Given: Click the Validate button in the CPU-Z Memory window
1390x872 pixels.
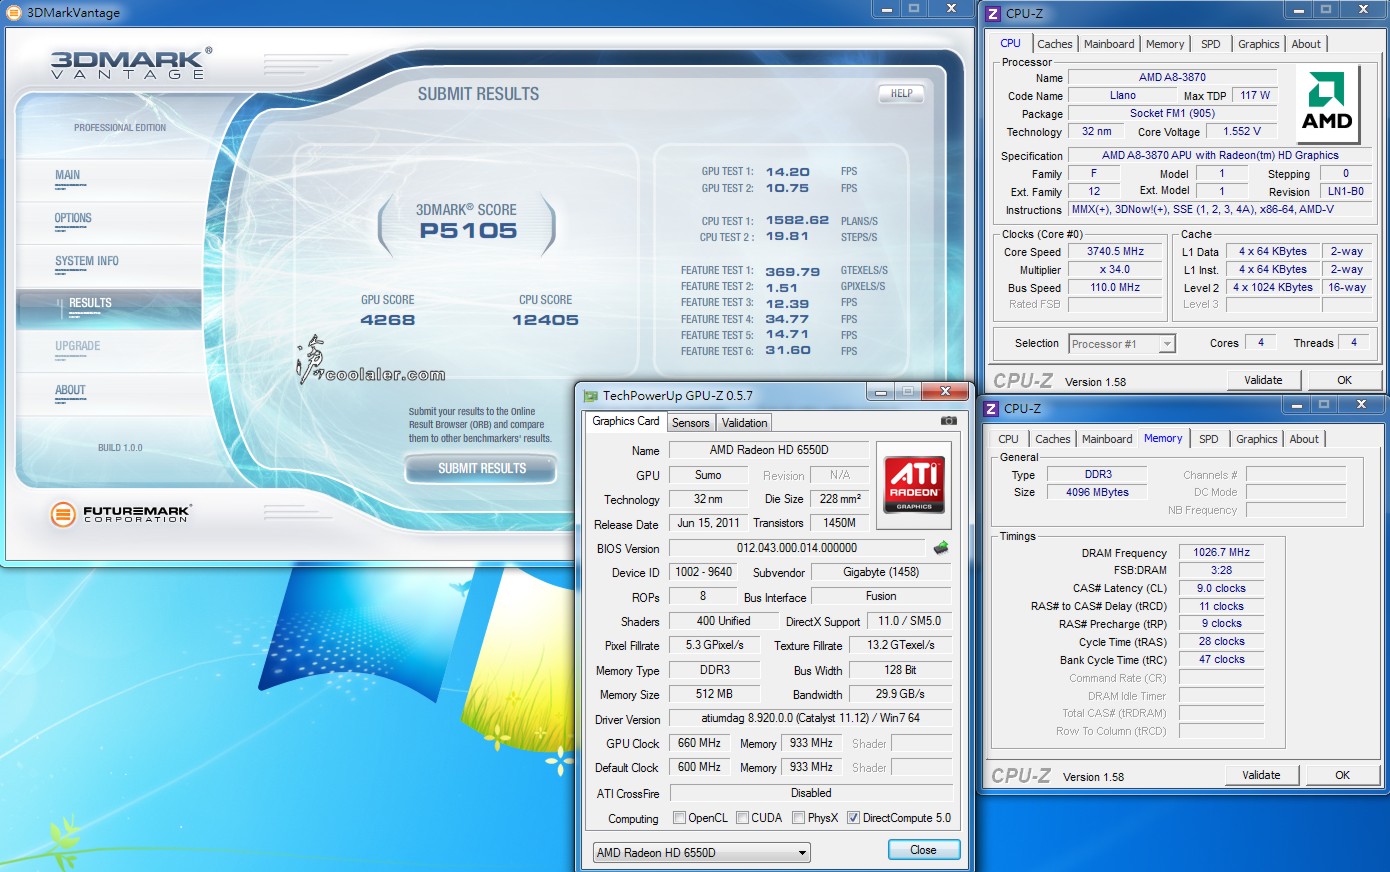Looking at the screenshot, I should pos(1261,775).
